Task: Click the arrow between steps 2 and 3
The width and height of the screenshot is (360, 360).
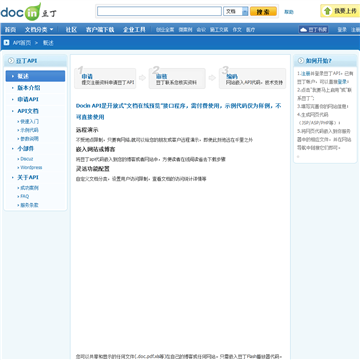Action: coord(212,78)
